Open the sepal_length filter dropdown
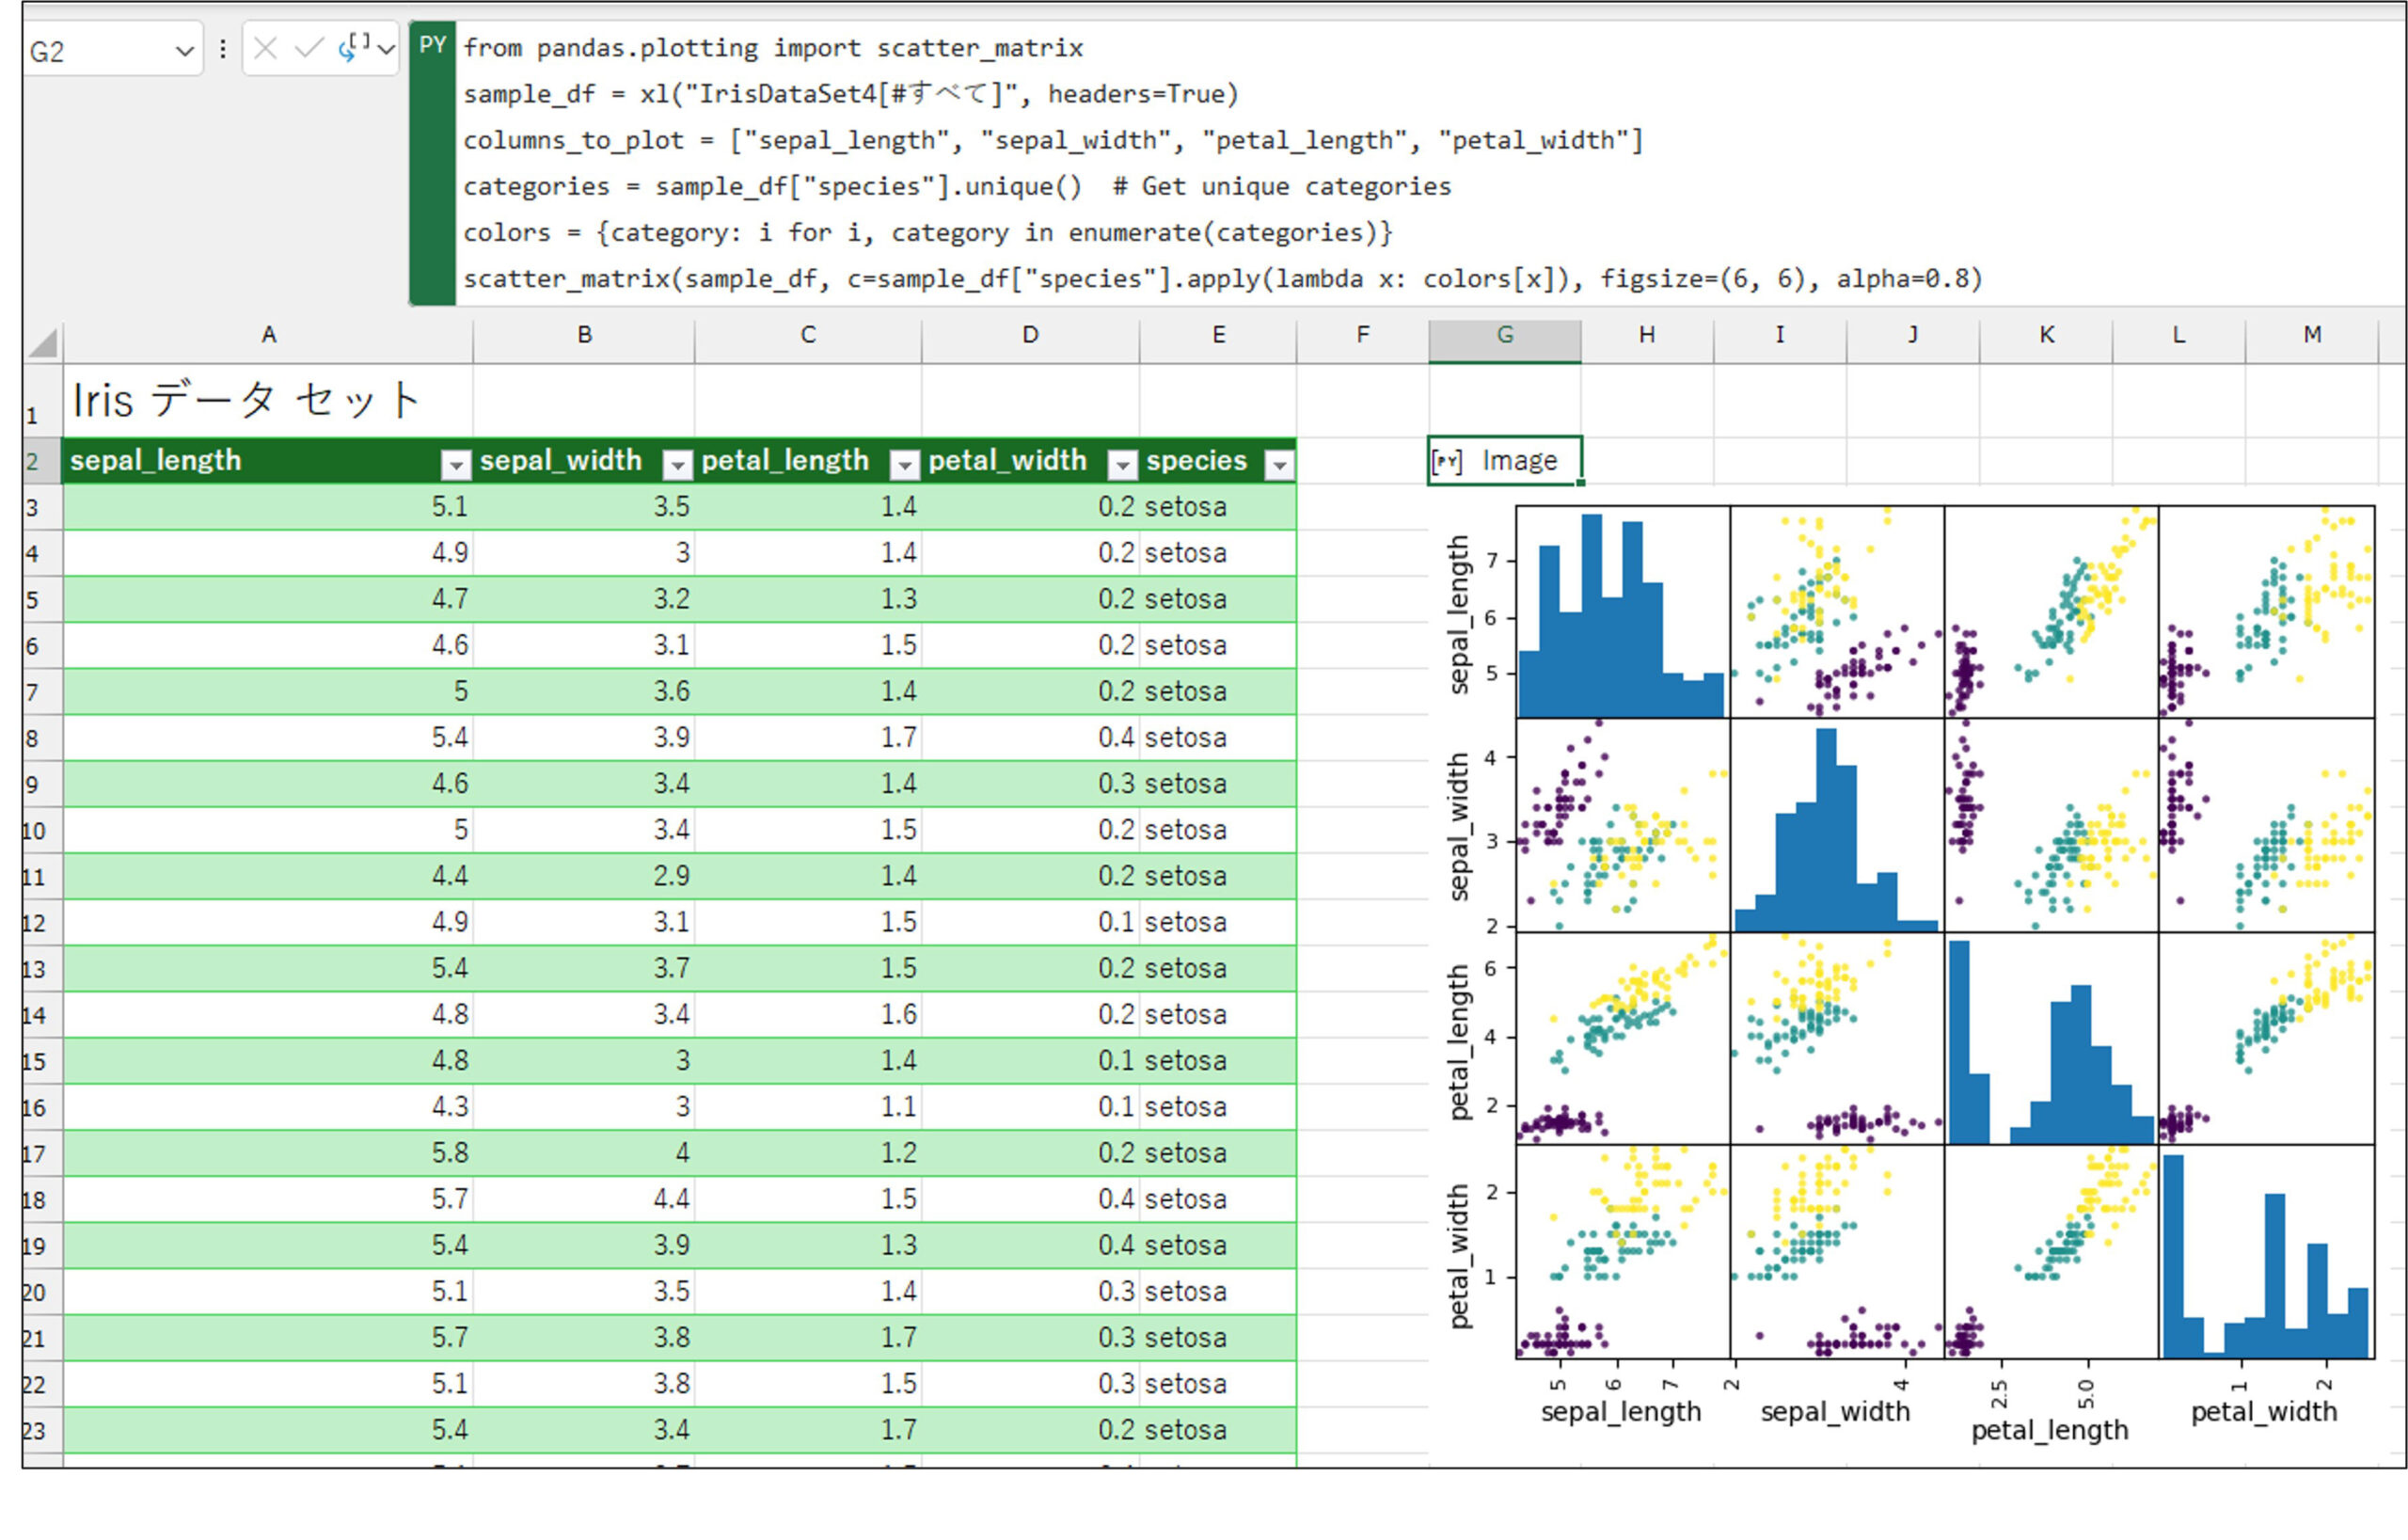2408x1540 pixels. click(455, 464)
